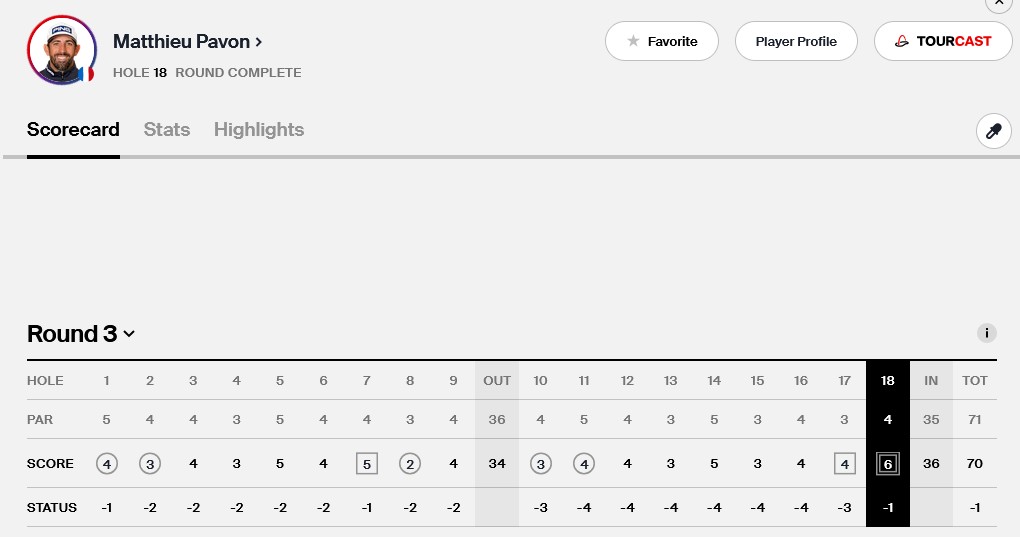
Task: Click the star icon in Favorite
Action: click(x=633, y=41)
